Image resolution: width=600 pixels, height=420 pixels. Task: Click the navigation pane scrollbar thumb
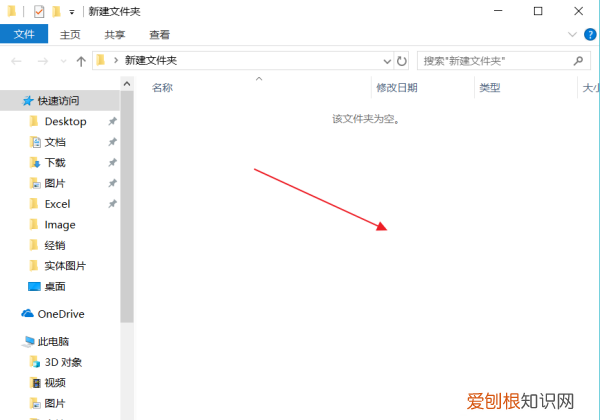(x=127, y=207)
